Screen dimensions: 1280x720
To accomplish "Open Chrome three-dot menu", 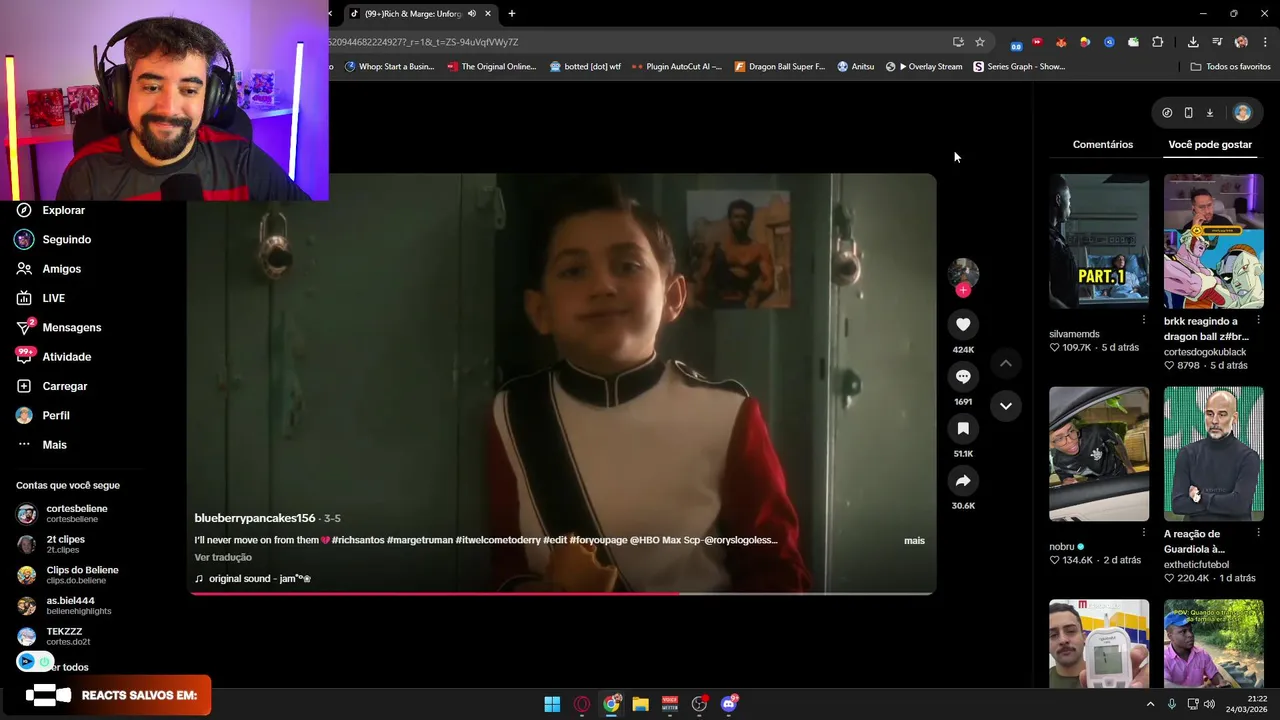I will pyautogui.click(x=1265, y=42).
